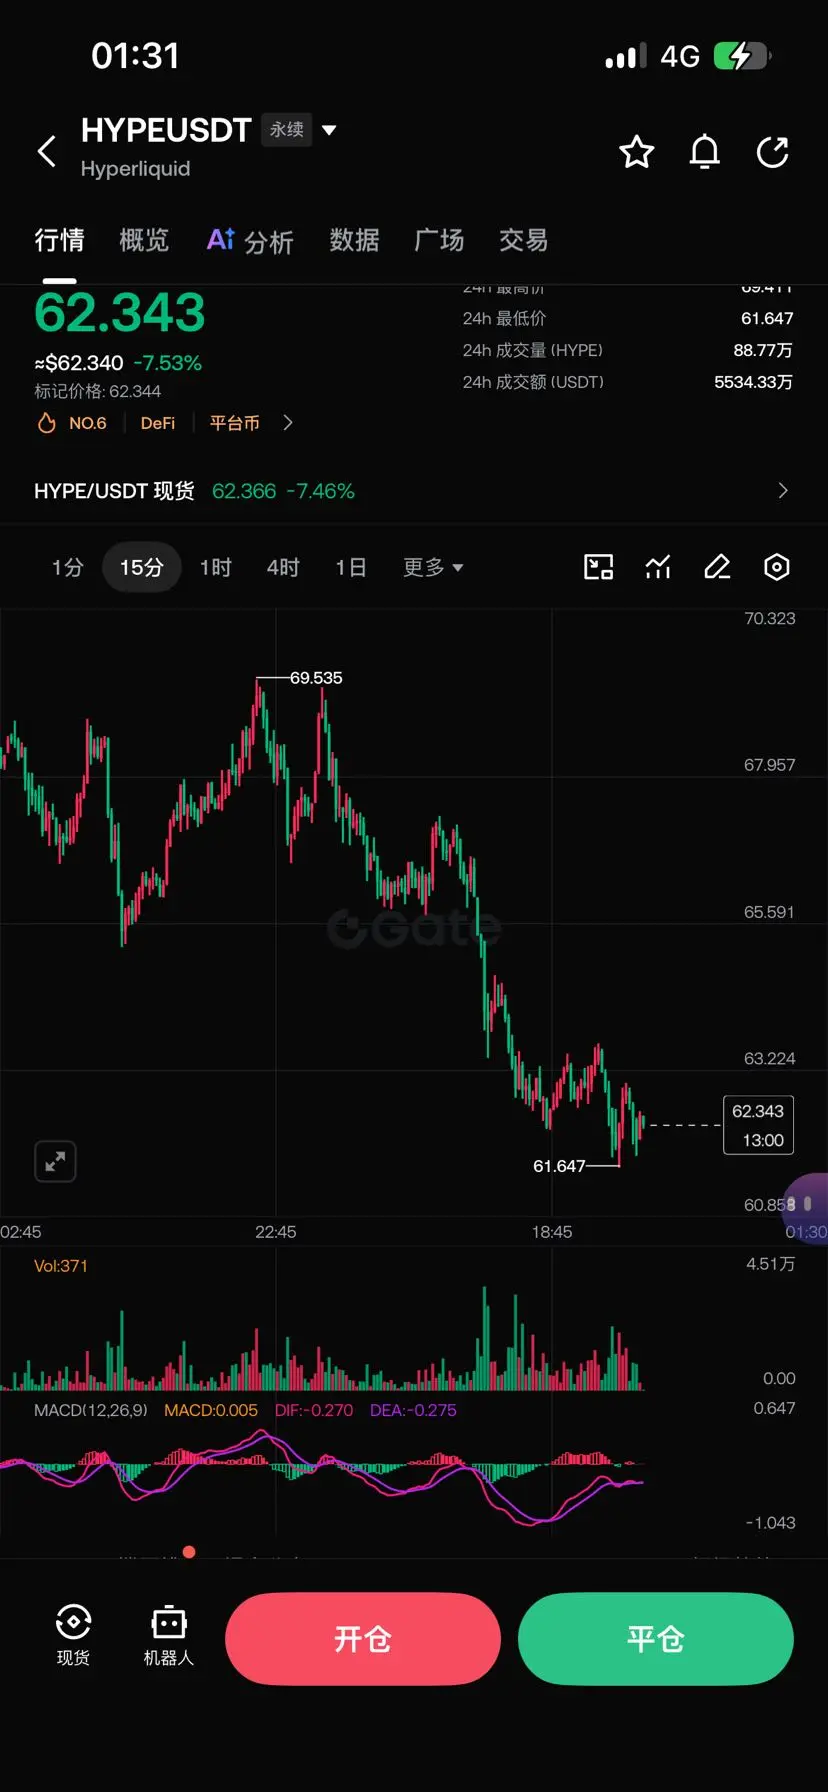
Task: Tap the spot price 62.366 text
Action: click(x=244, y=491)
